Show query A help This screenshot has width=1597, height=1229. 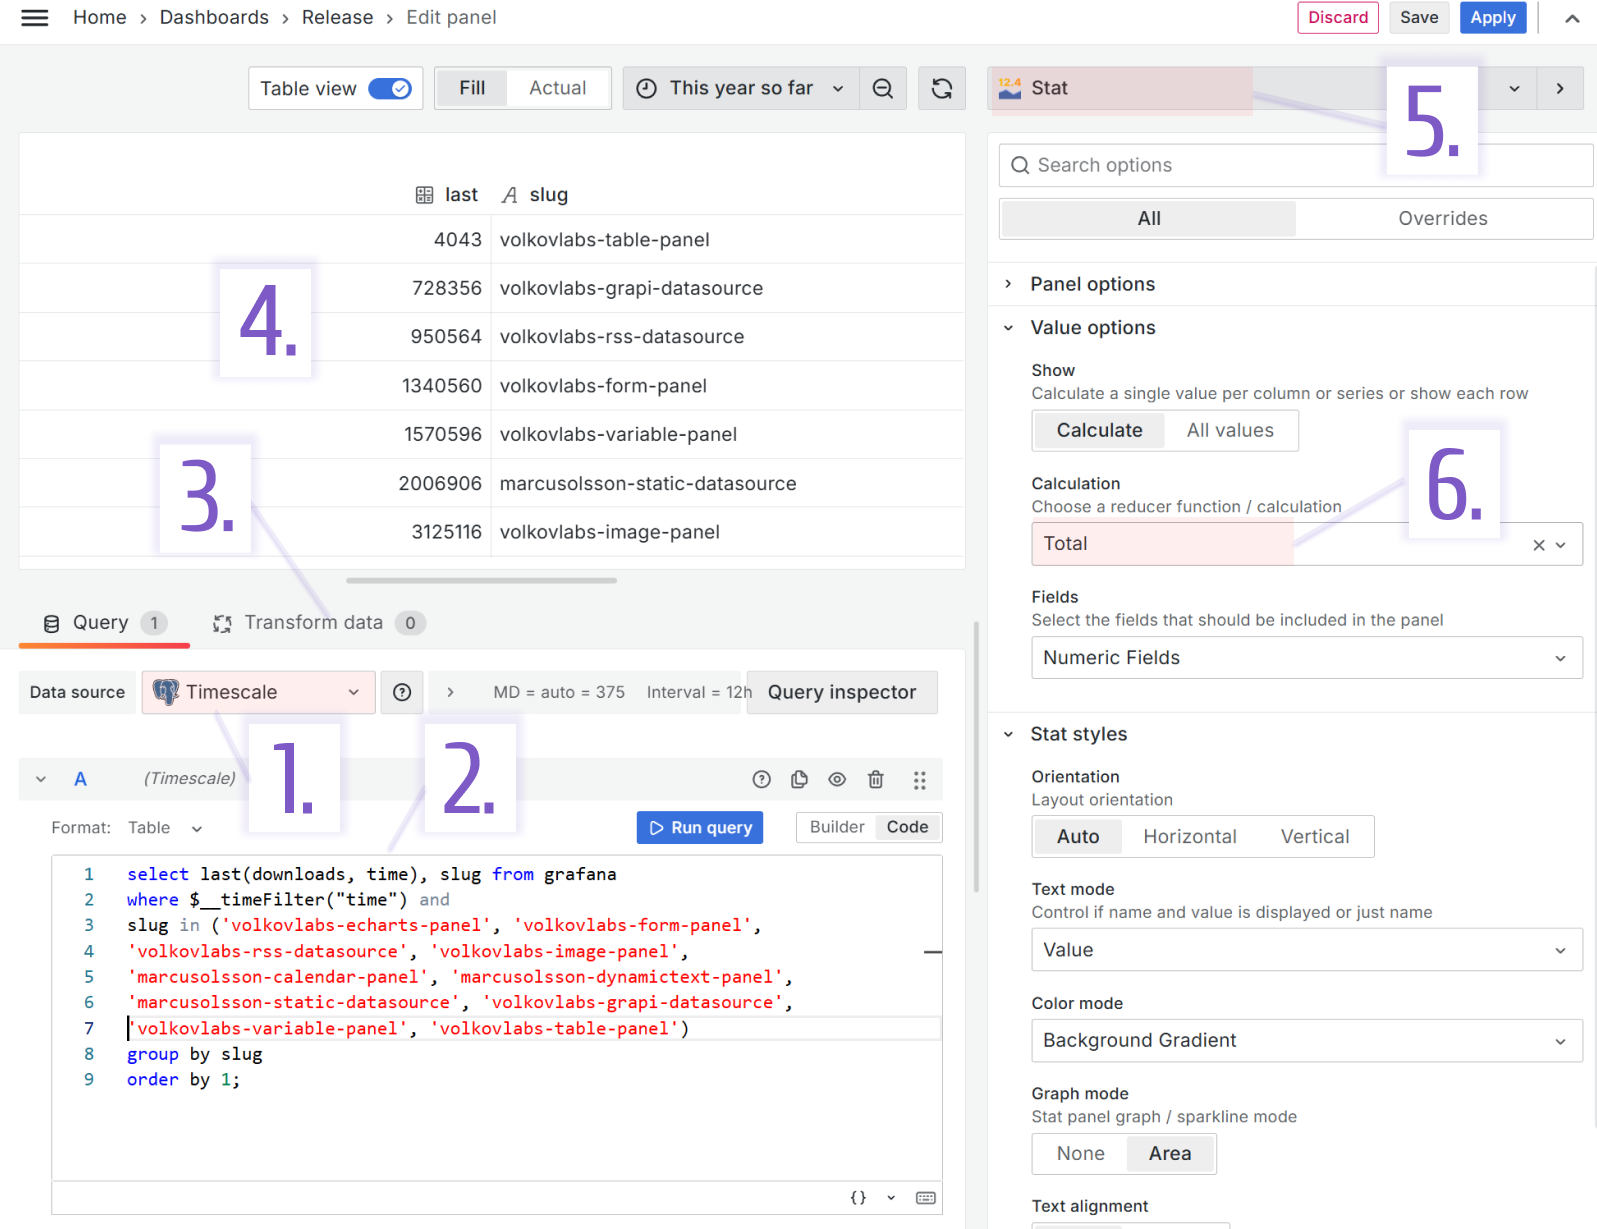coord(762,780)
